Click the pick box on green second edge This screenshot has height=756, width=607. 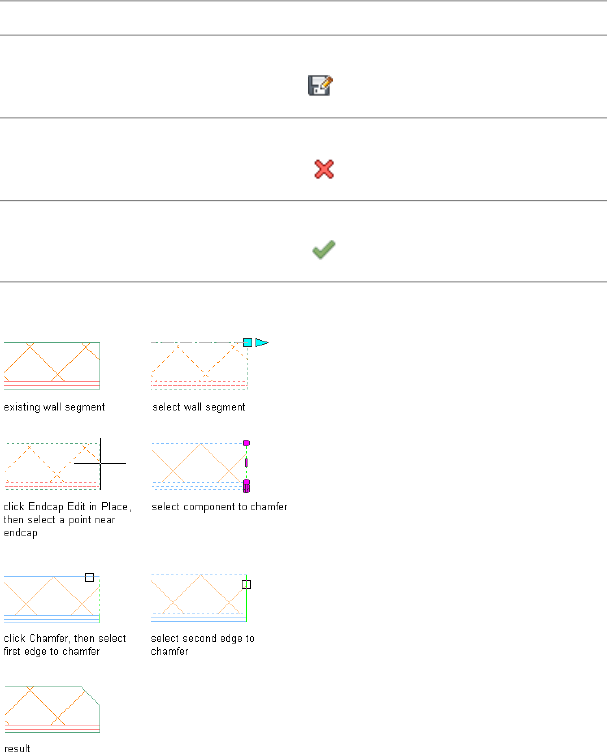point(247,585)
